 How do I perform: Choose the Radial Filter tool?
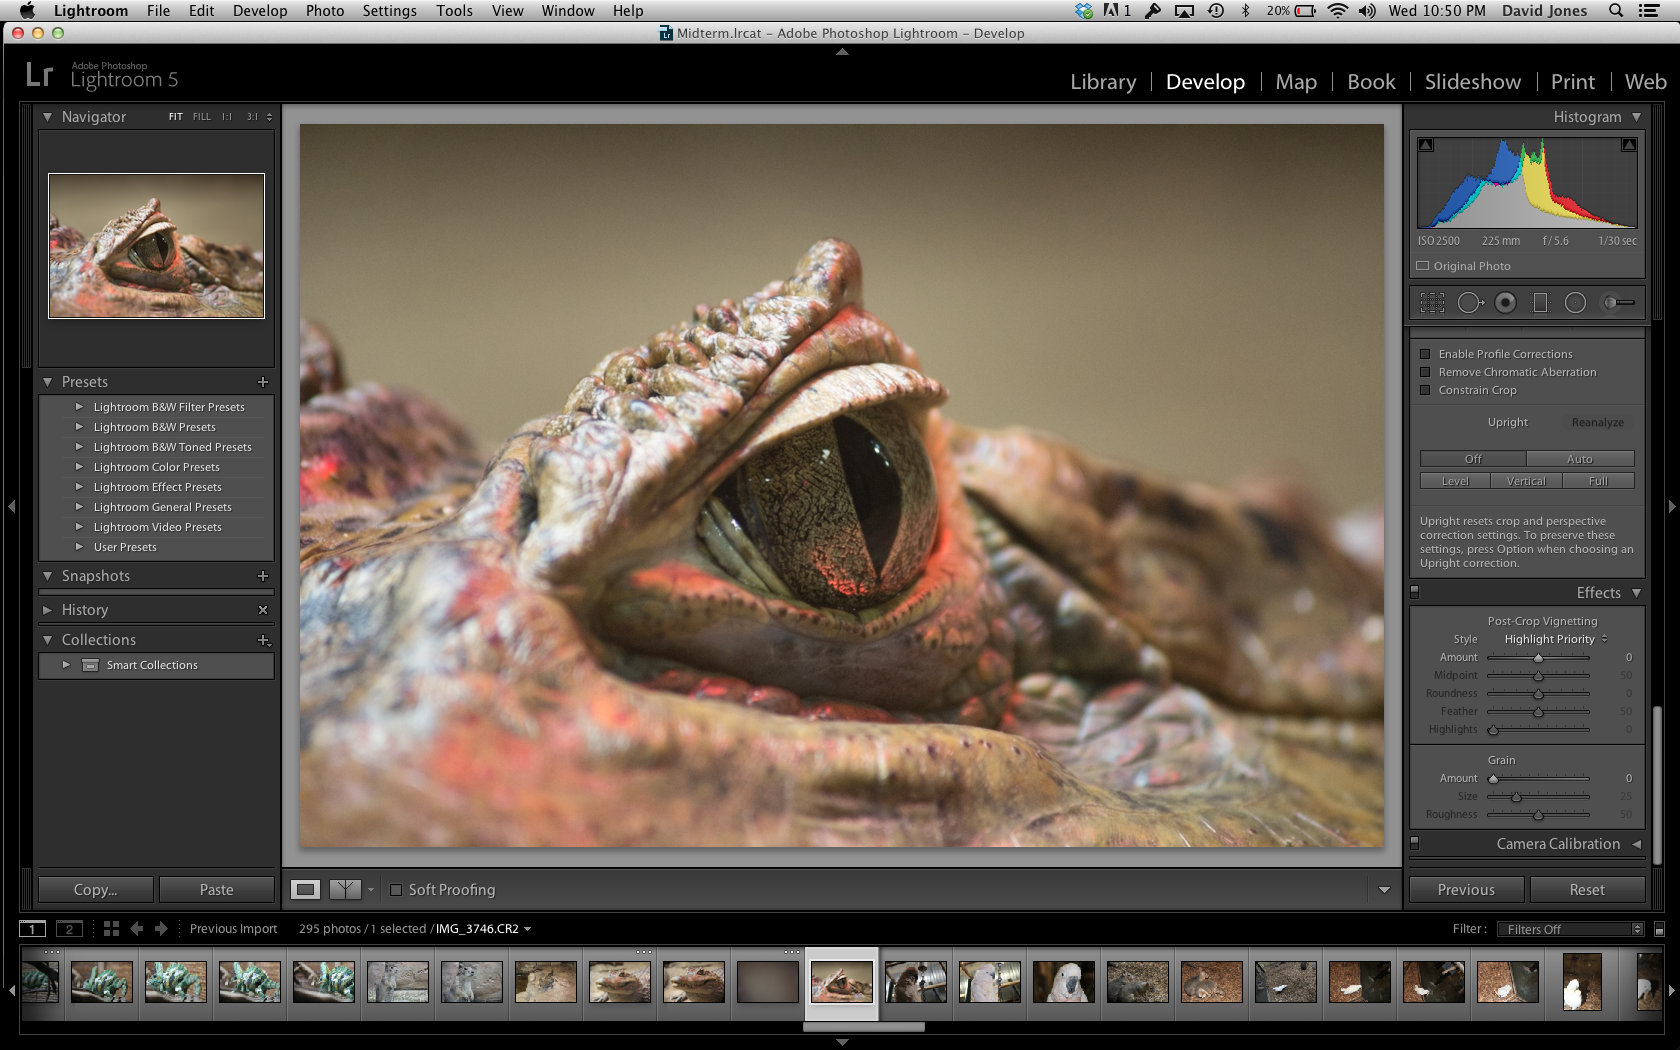pyautogui.click(x=1575, y=302)
